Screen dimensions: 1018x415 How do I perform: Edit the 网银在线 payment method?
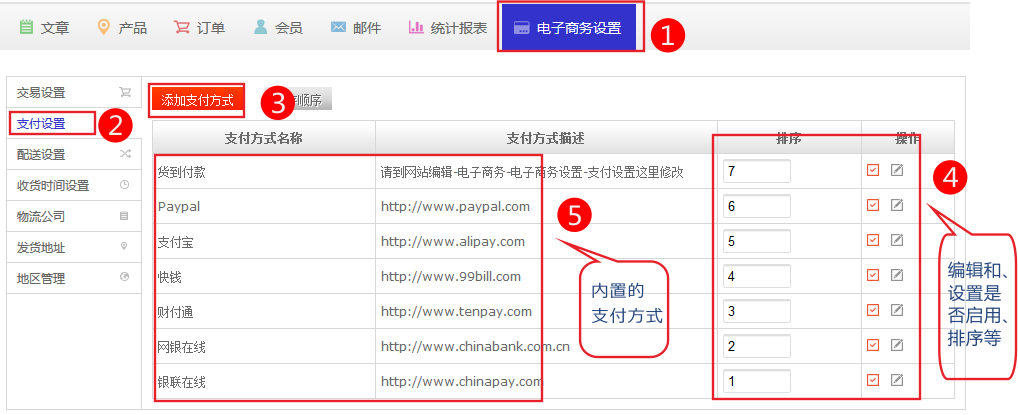(897, 345)
